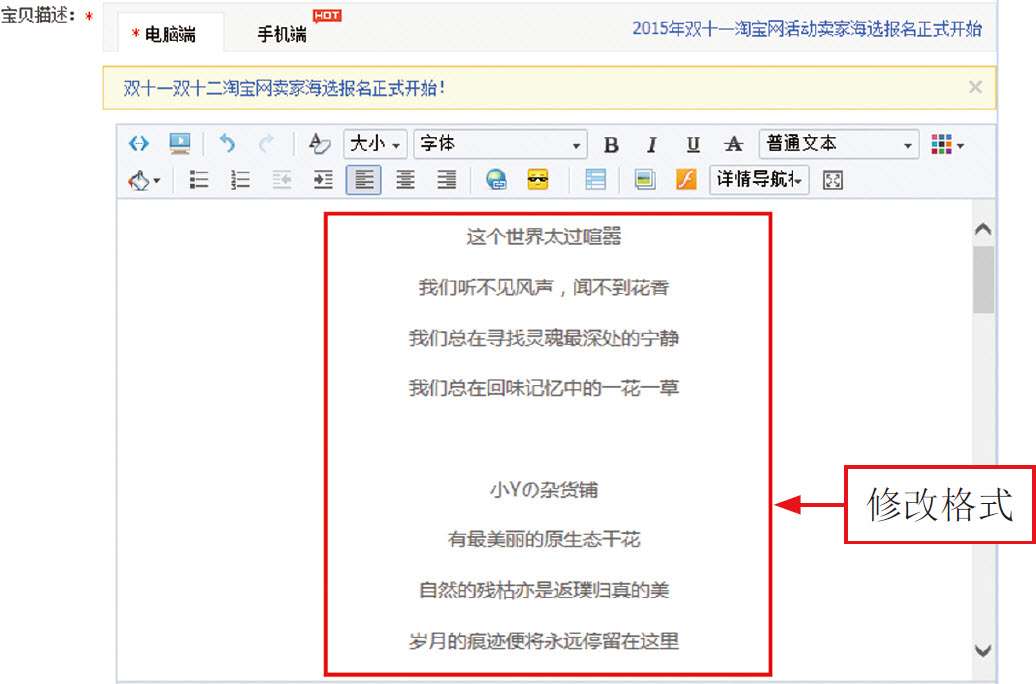This screenshot has width=1036, height=684.
Task: Insert a hyperlink with globe icon
Action: tap(496, 180)
